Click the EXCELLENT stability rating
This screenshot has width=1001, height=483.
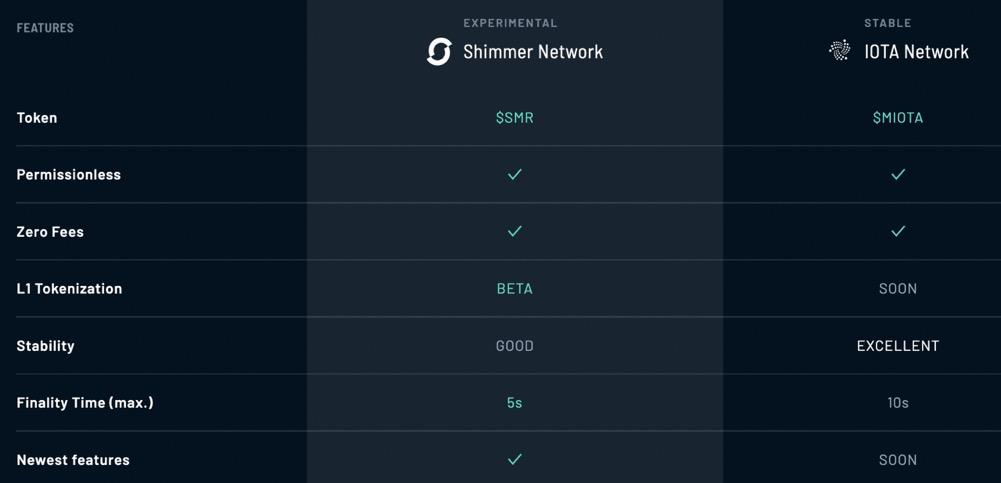pyautogui.click(x=898, y=346)
